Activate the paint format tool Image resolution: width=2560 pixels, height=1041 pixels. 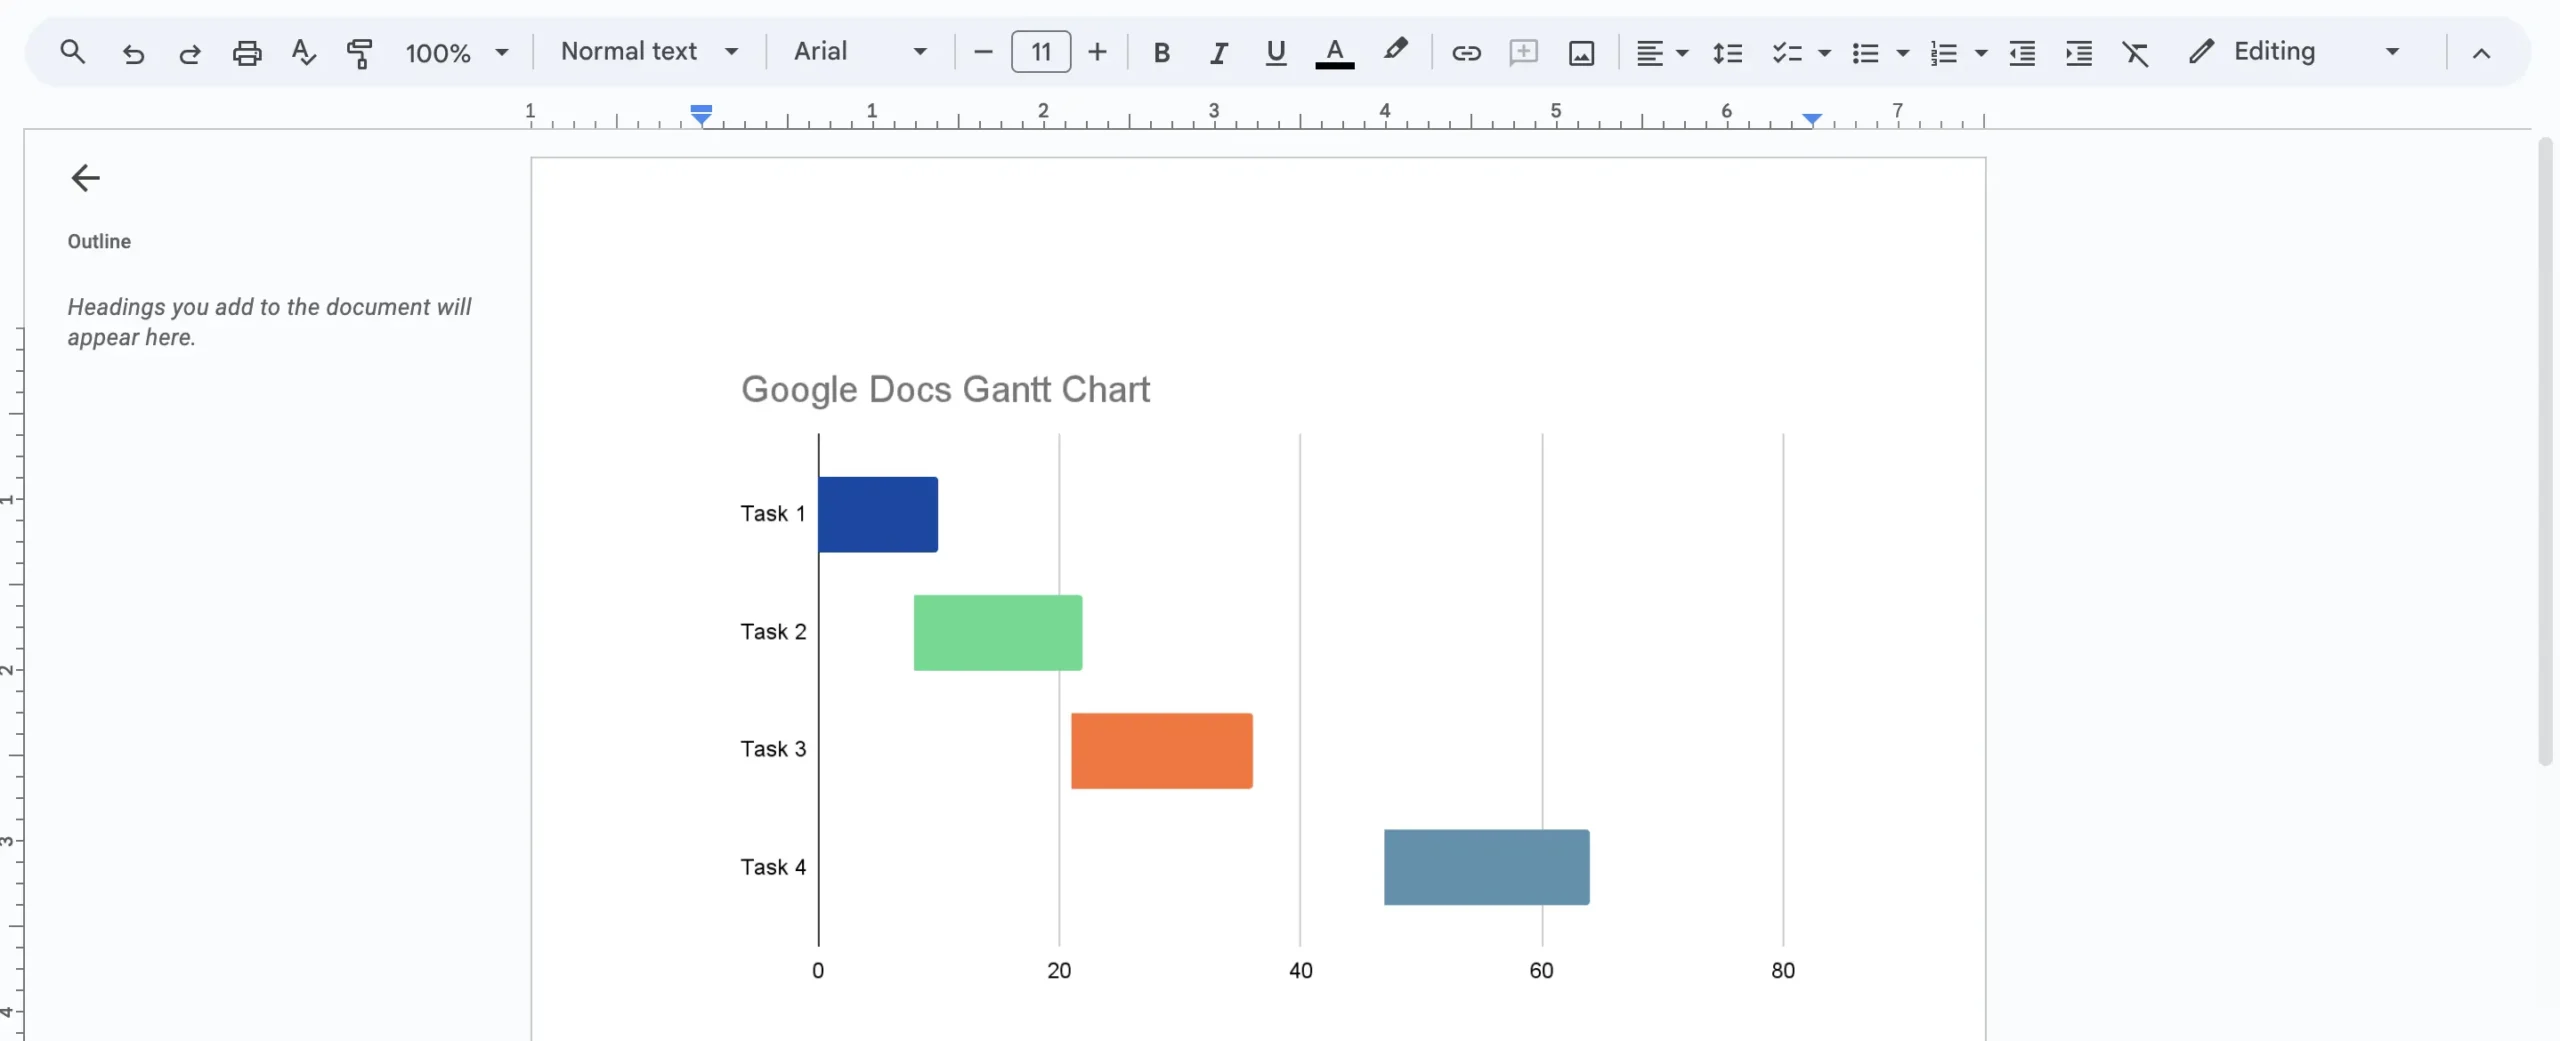pyautogui.click(x=360, y=52)
